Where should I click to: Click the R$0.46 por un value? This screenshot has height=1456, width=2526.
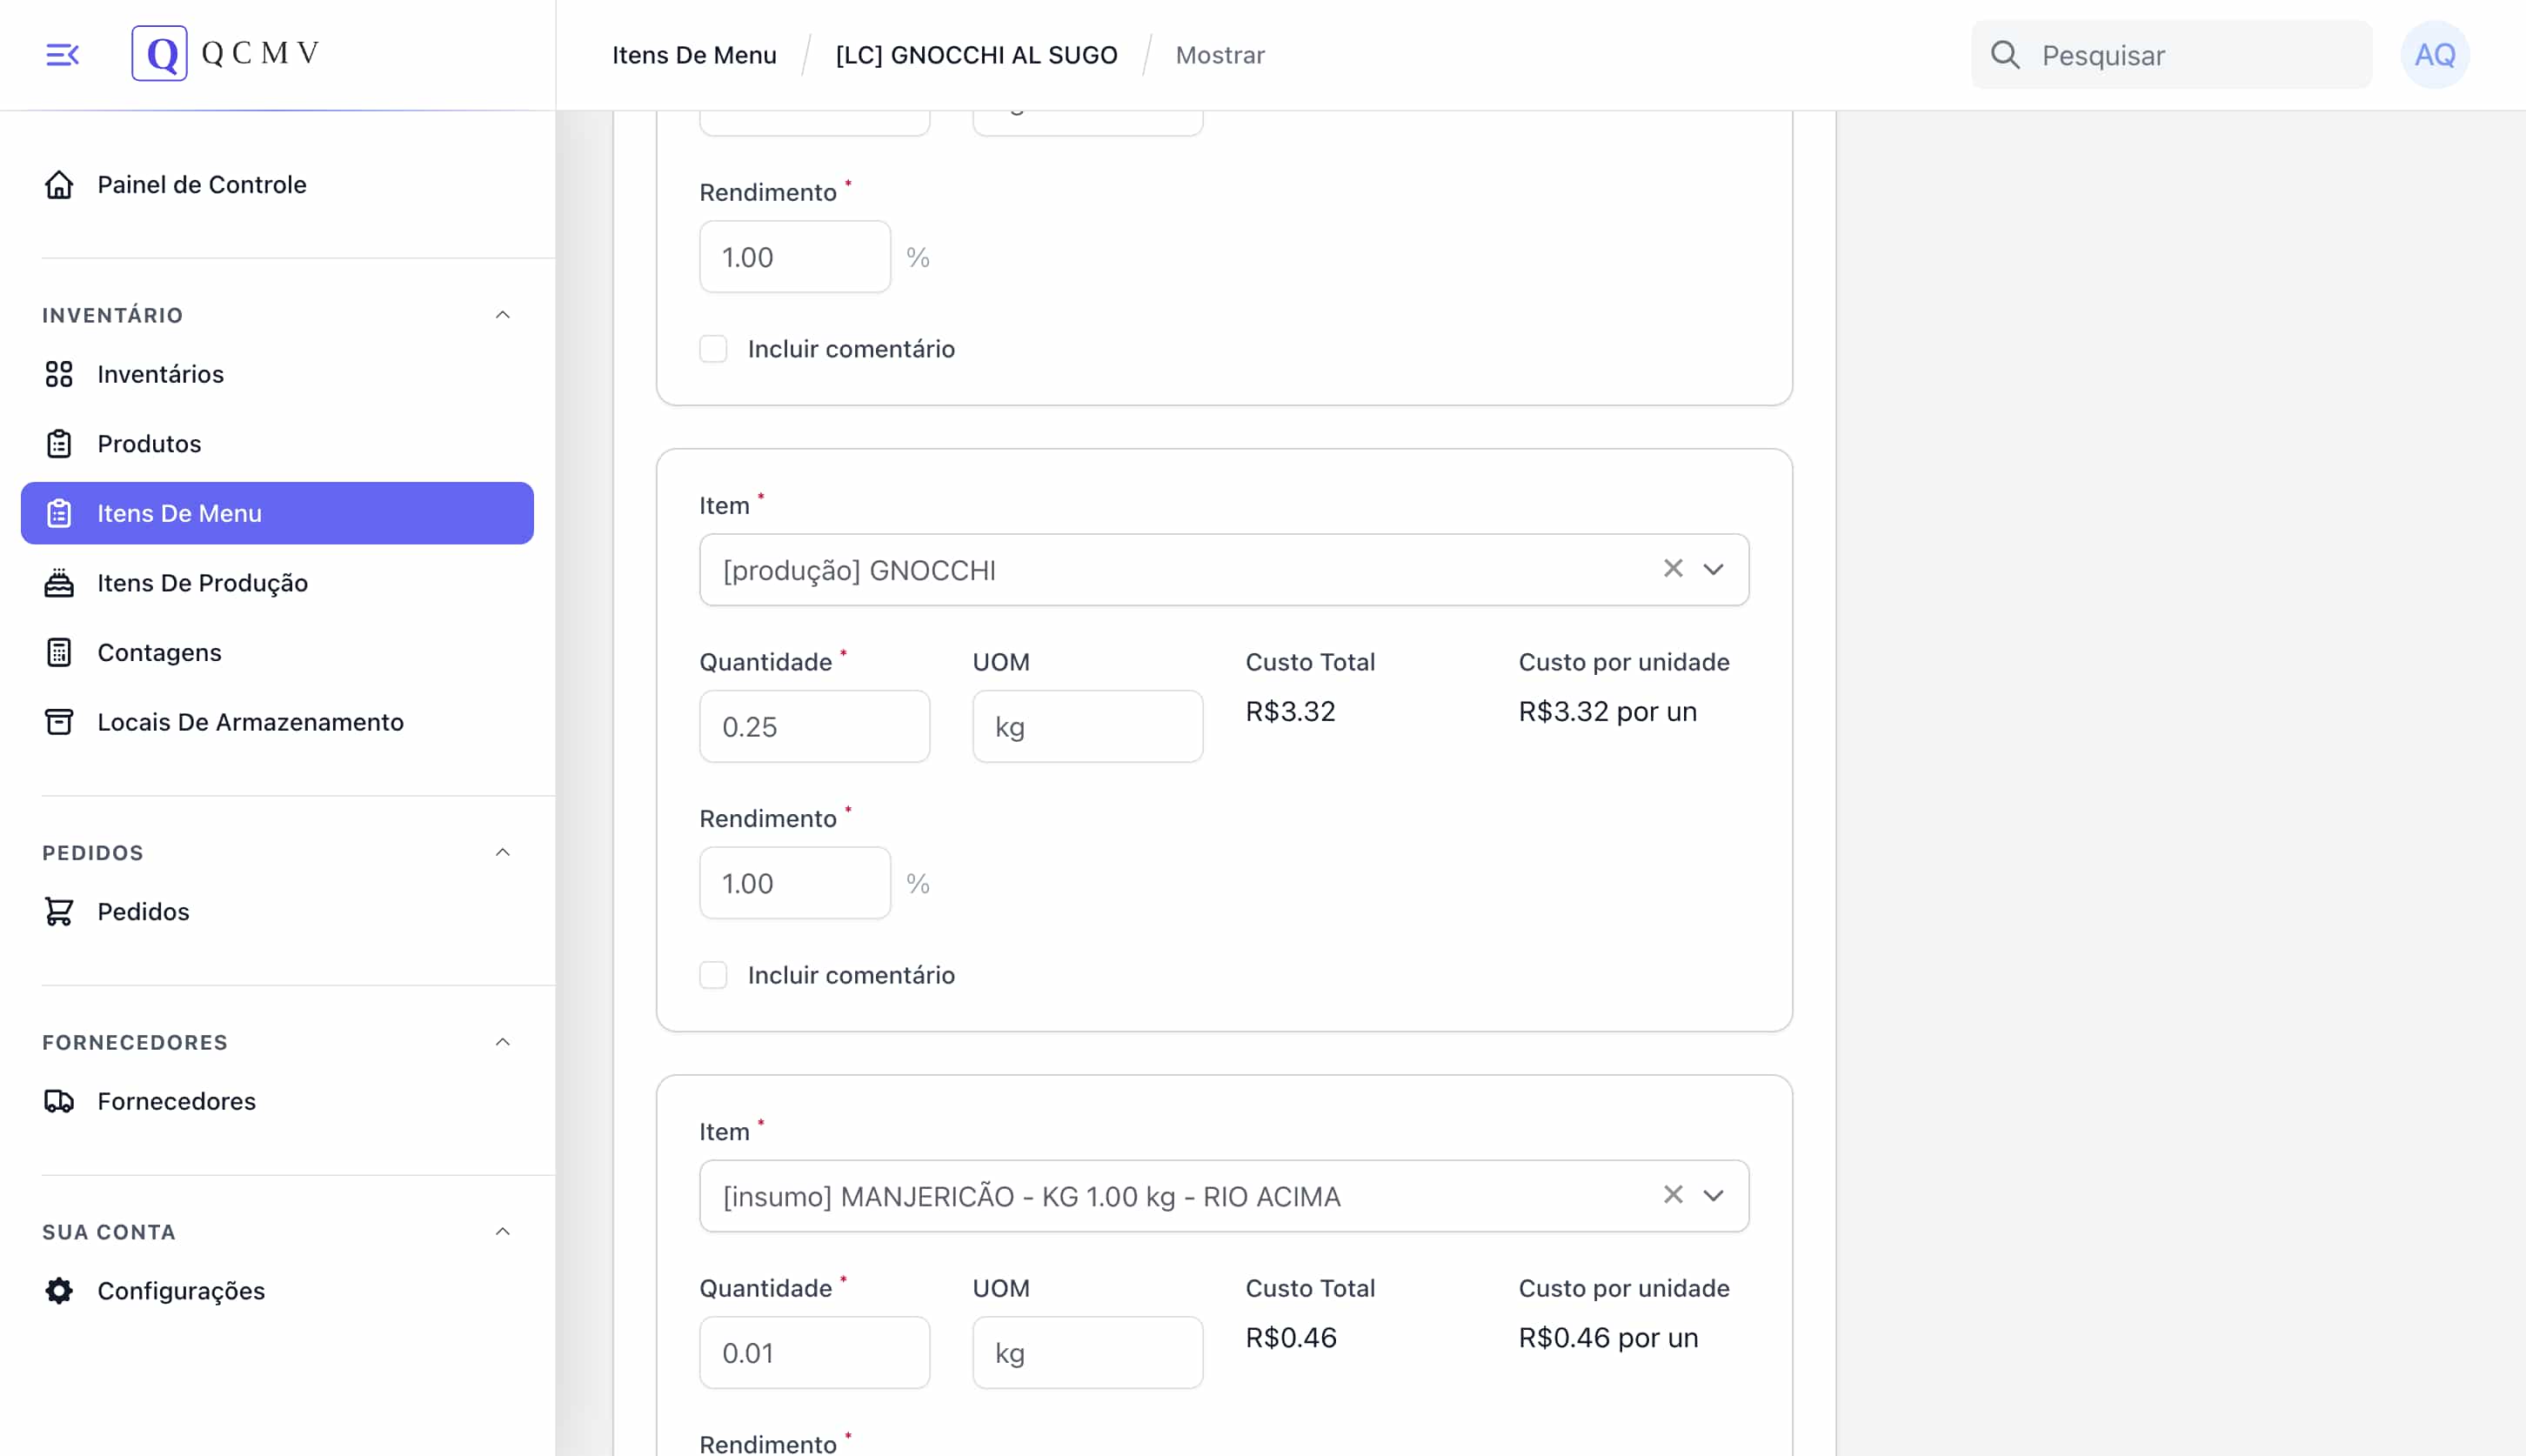click(1608, 1337)
